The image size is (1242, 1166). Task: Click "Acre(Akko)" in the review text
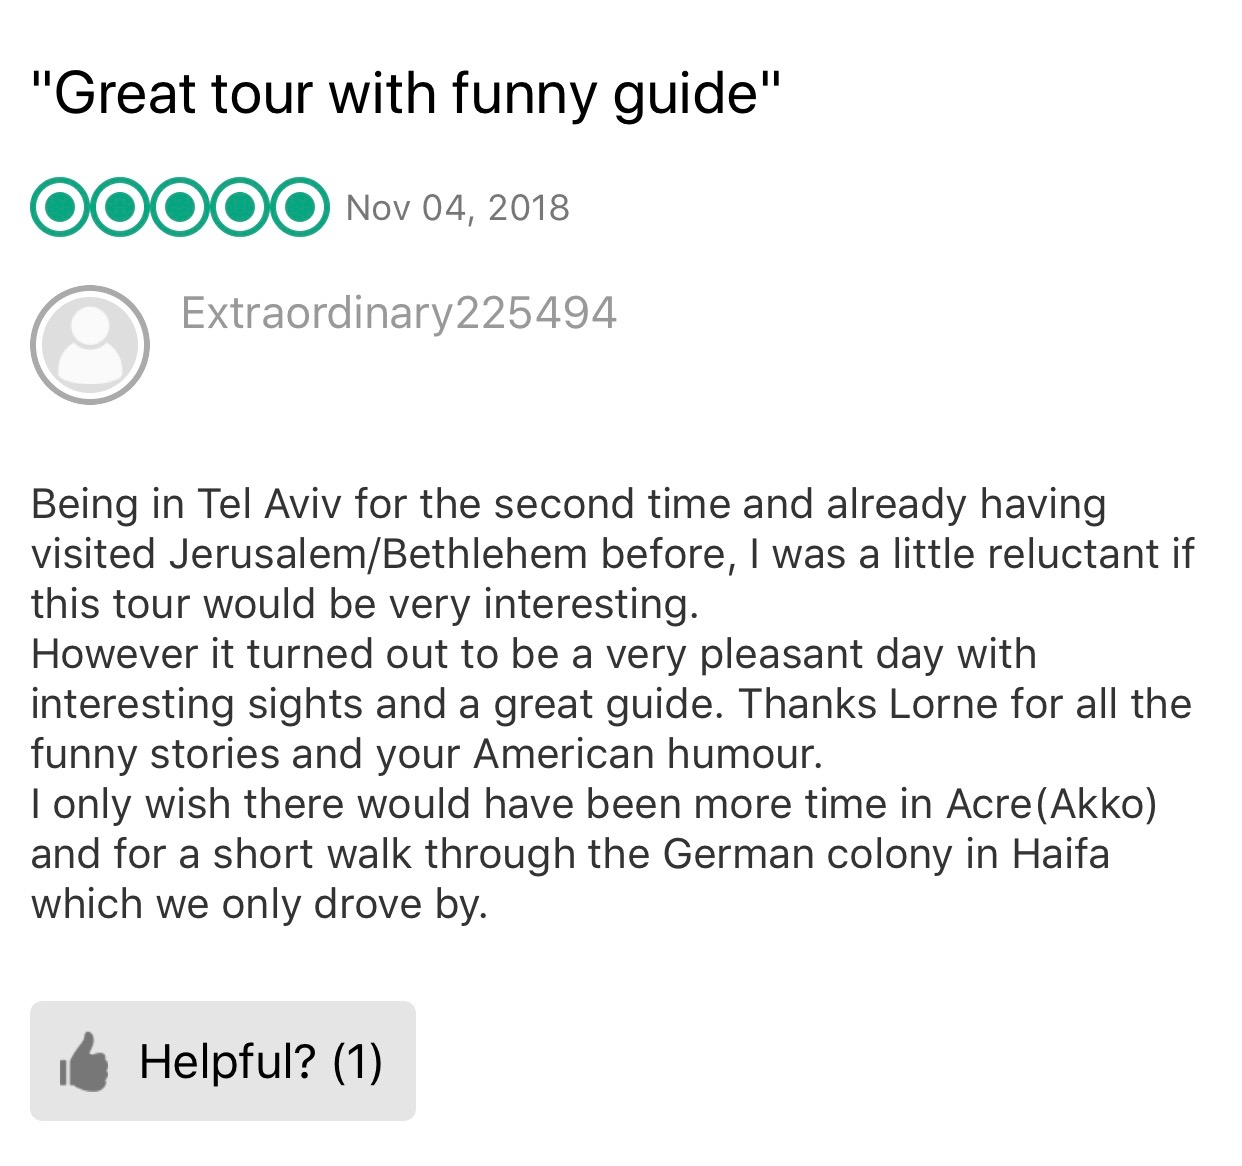click(x=1051, y=804)
